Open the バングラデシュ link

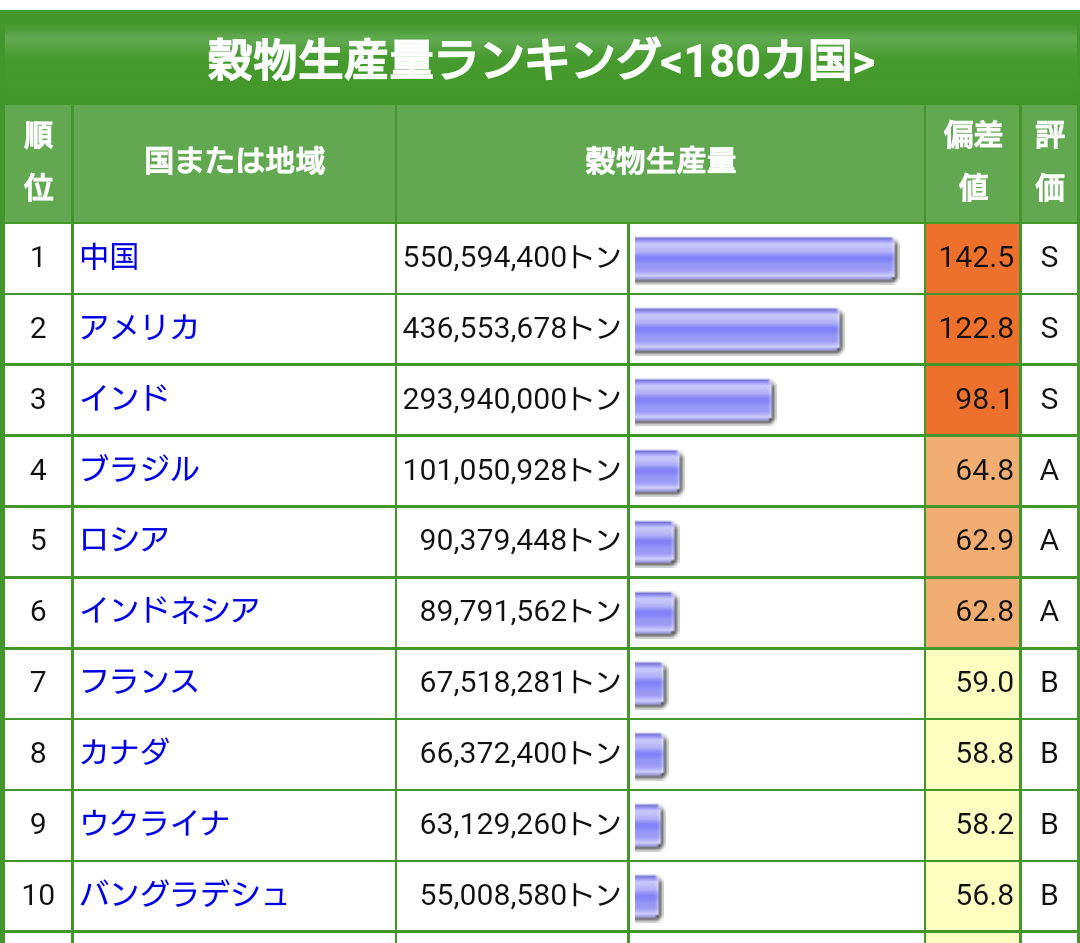click(185, 894)
